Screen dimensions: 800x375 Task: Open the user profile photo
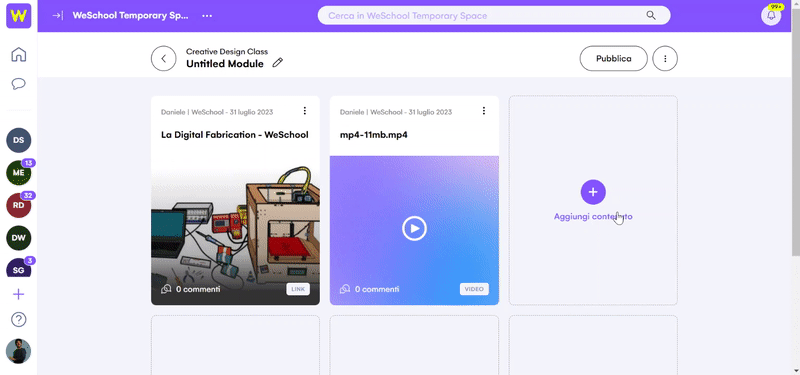[18, 352]
